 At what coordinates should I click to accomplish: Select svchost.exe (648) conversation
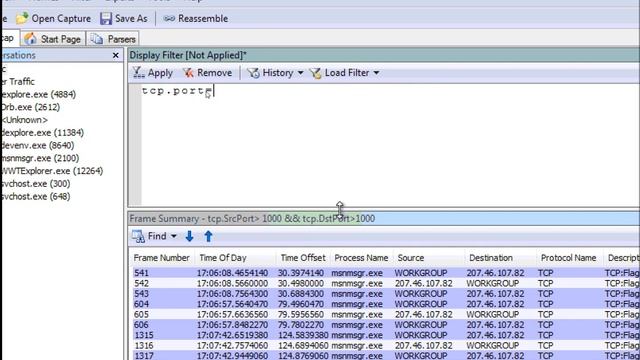point(36,196)
